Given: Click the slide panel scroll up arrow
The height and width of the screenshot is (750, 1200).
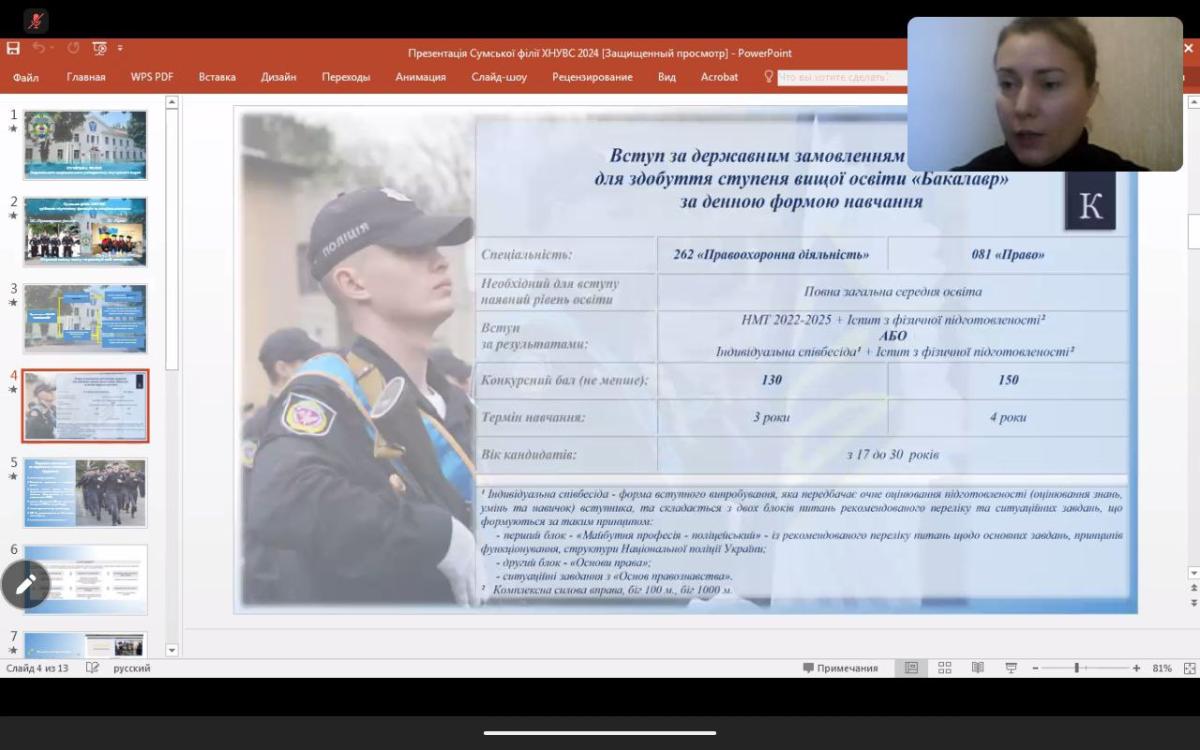Looking at the screenshot, I should 171,102.
